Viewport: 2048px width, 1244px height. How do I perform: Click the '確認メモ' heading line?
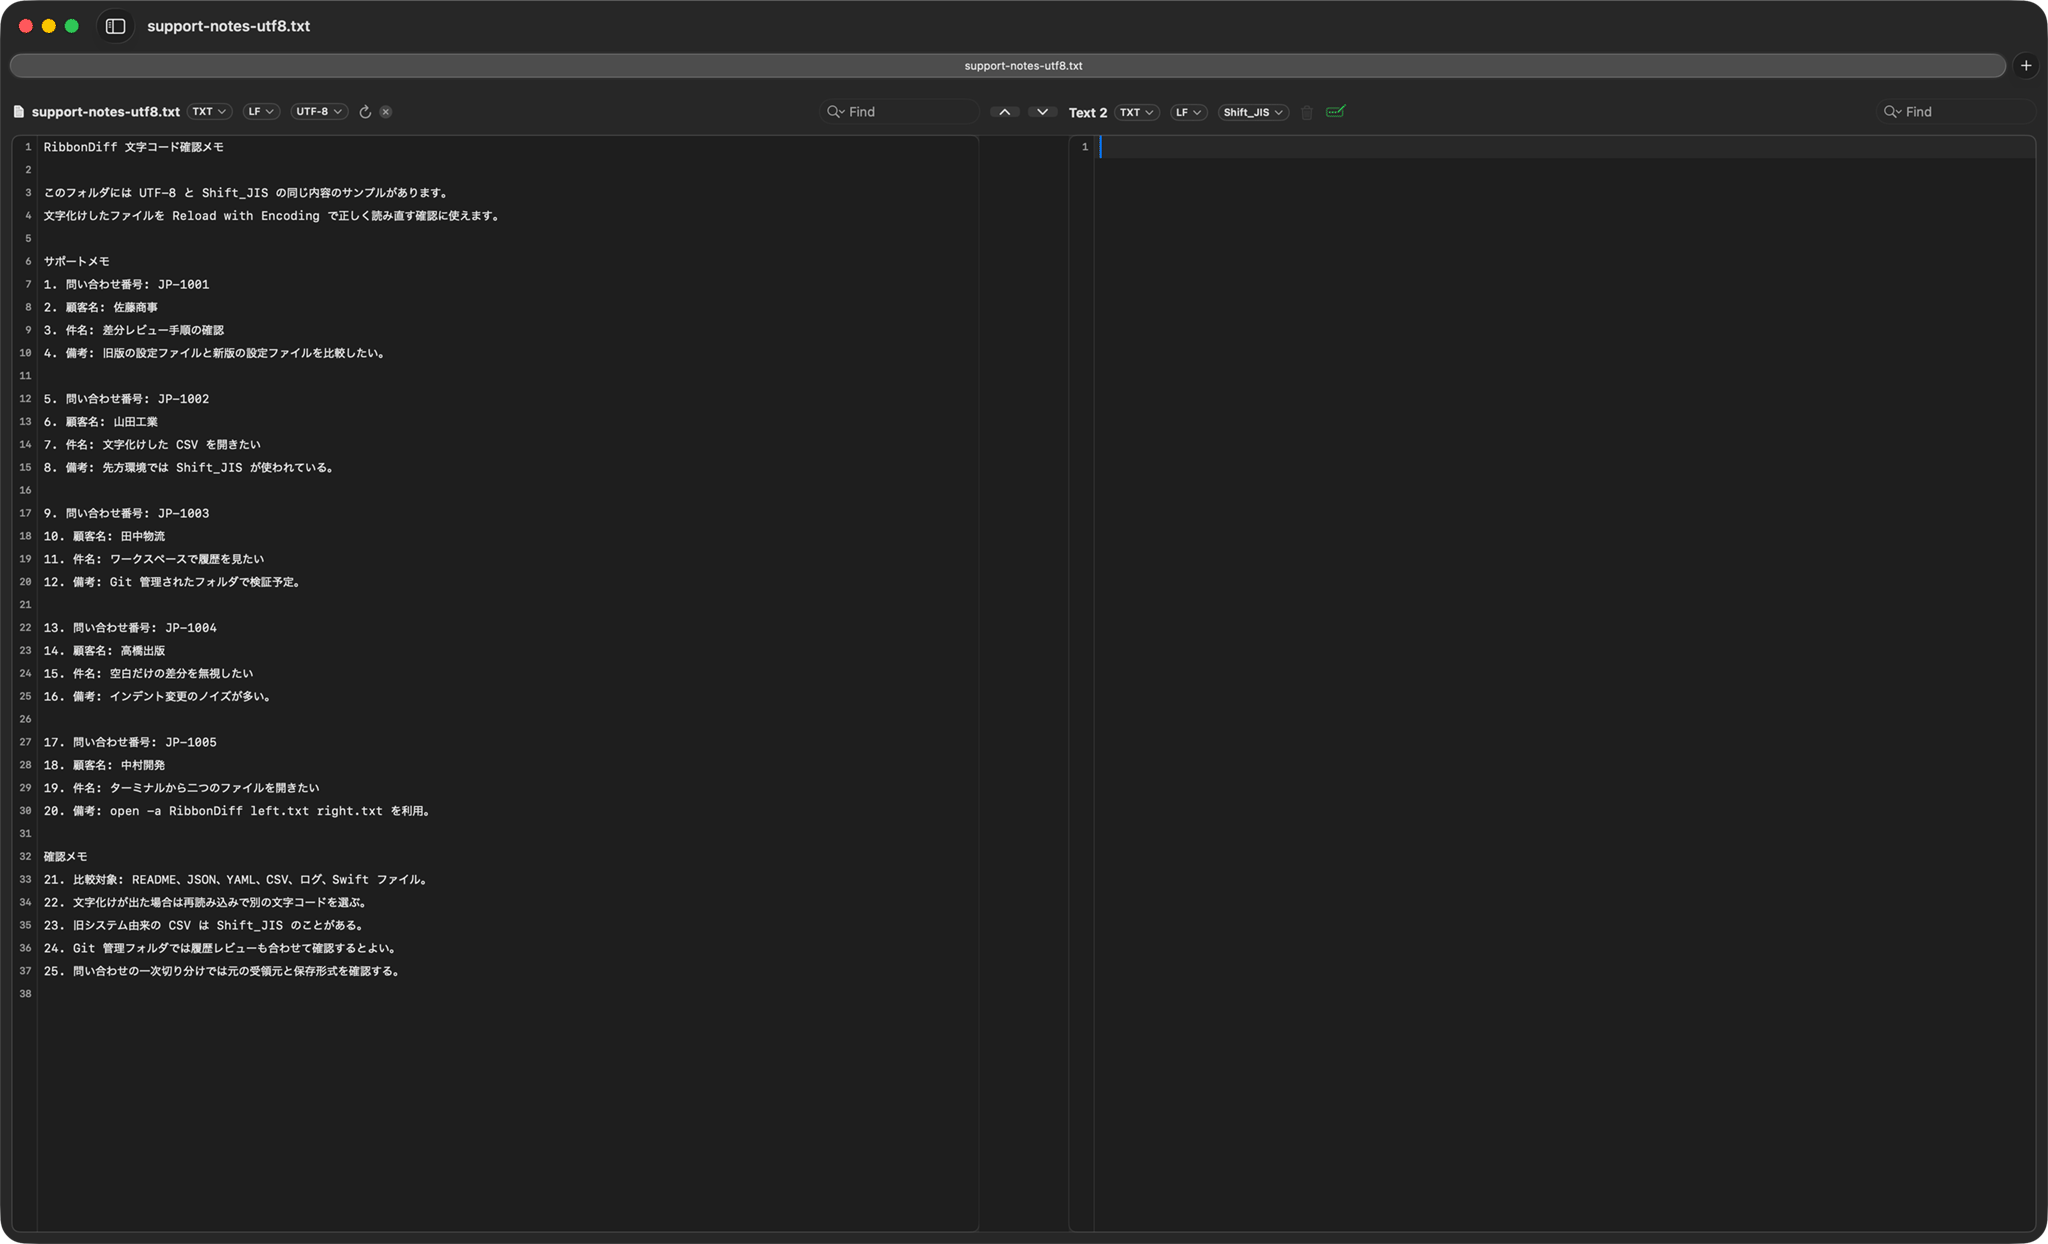65,857
